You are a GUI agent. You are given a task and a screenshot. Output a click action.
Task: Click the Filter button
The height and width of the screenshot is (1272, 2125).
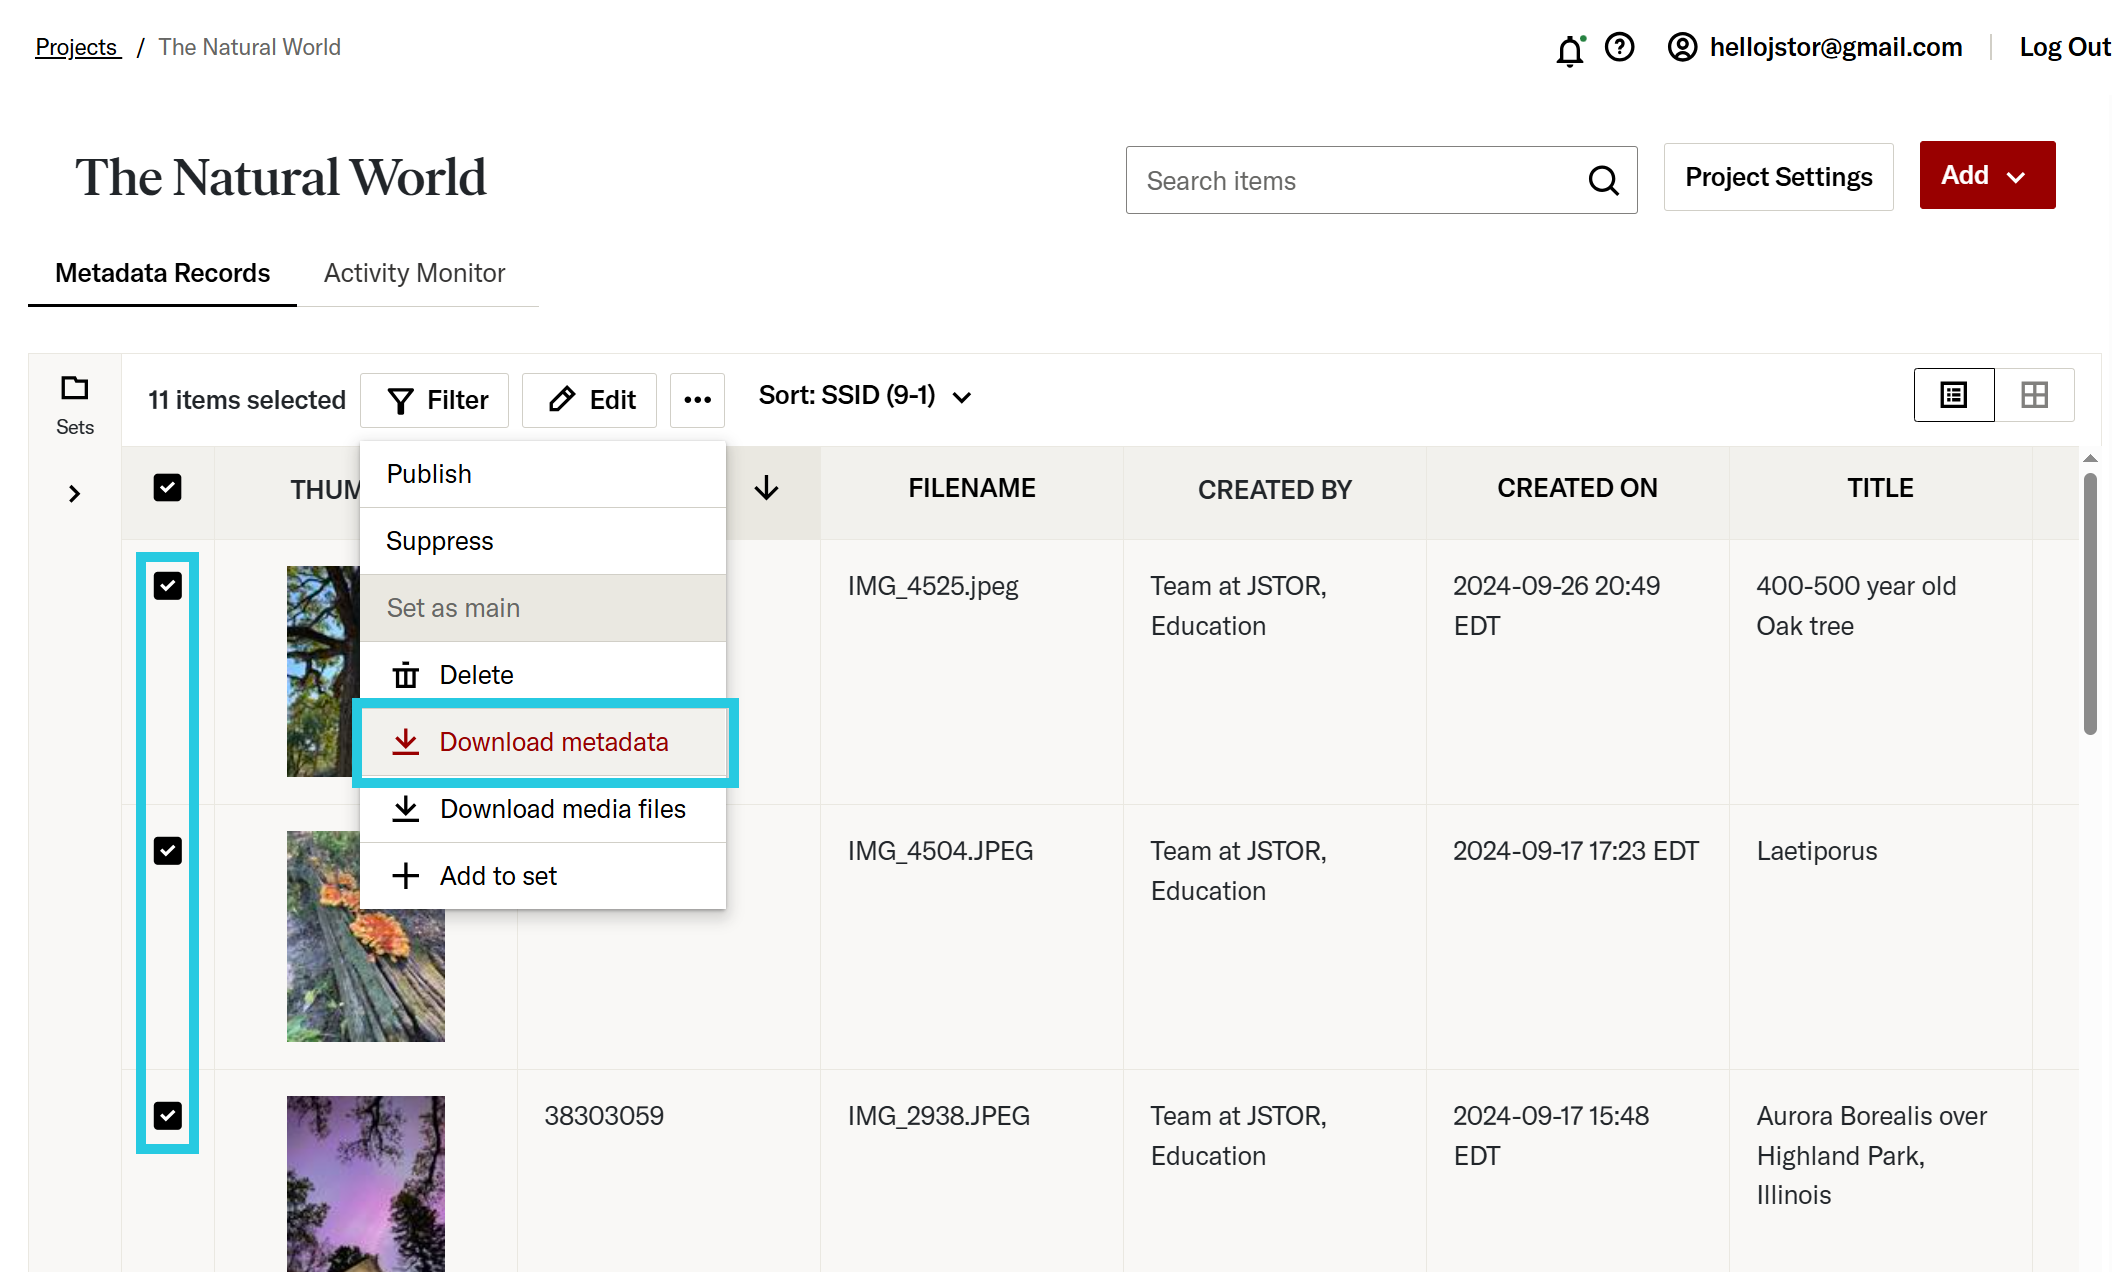(x=434, y=400)
